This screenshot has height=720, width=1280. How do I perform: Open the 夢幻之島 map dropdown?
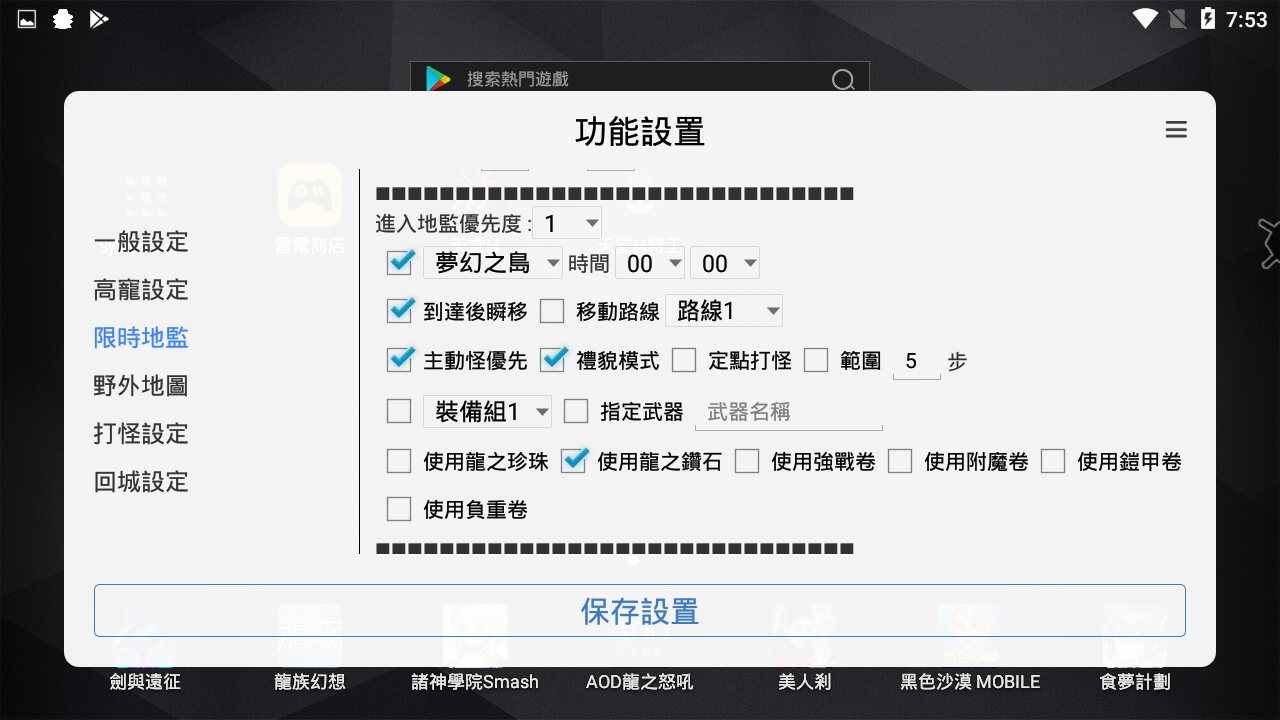(x=492, y=263)
